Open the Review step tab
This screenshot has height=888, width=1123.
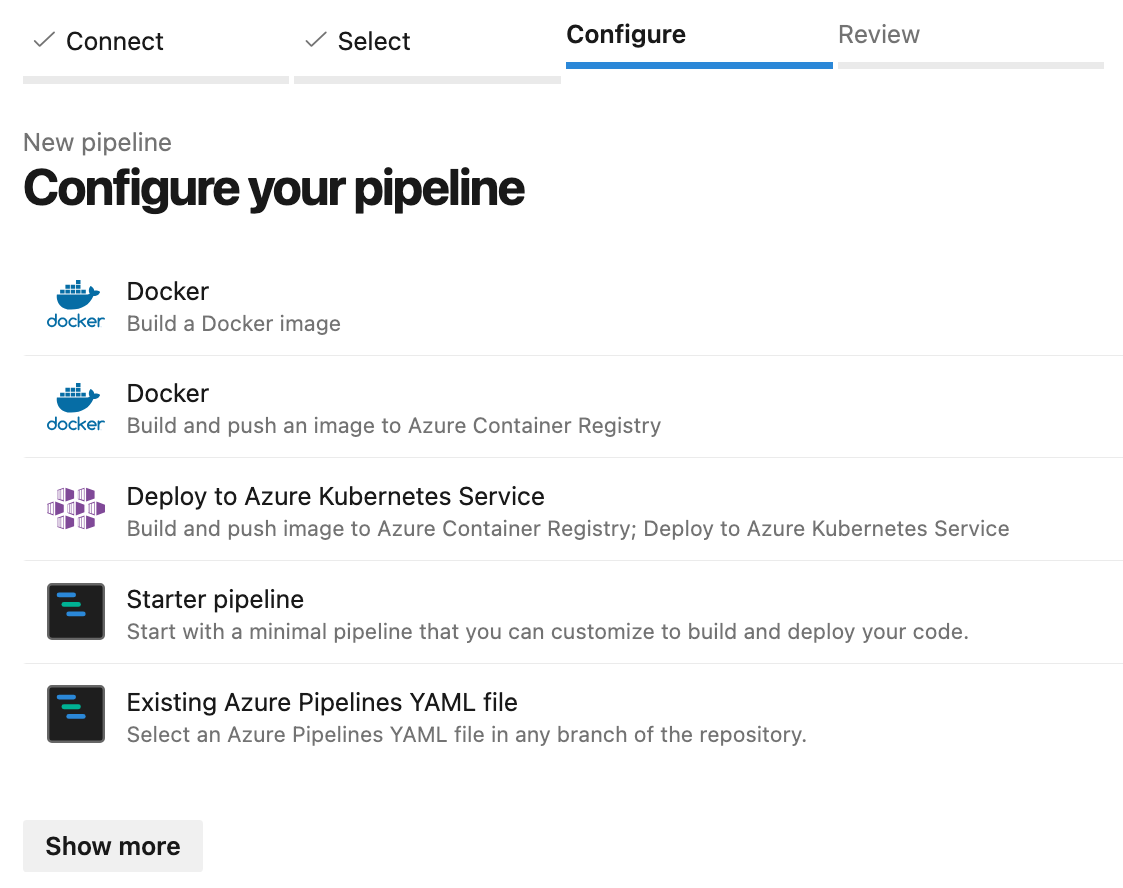point(970,43)
